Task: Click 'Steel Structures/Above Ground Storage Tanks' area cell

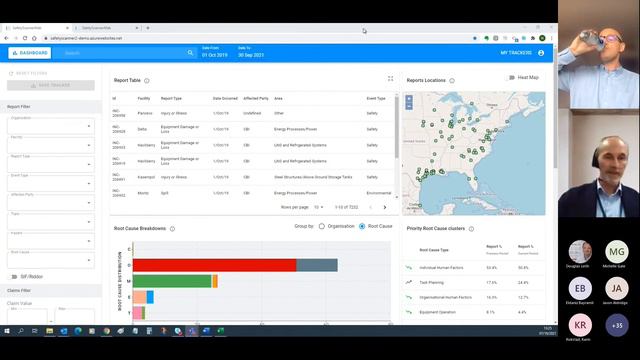Action: pos(313,177)
